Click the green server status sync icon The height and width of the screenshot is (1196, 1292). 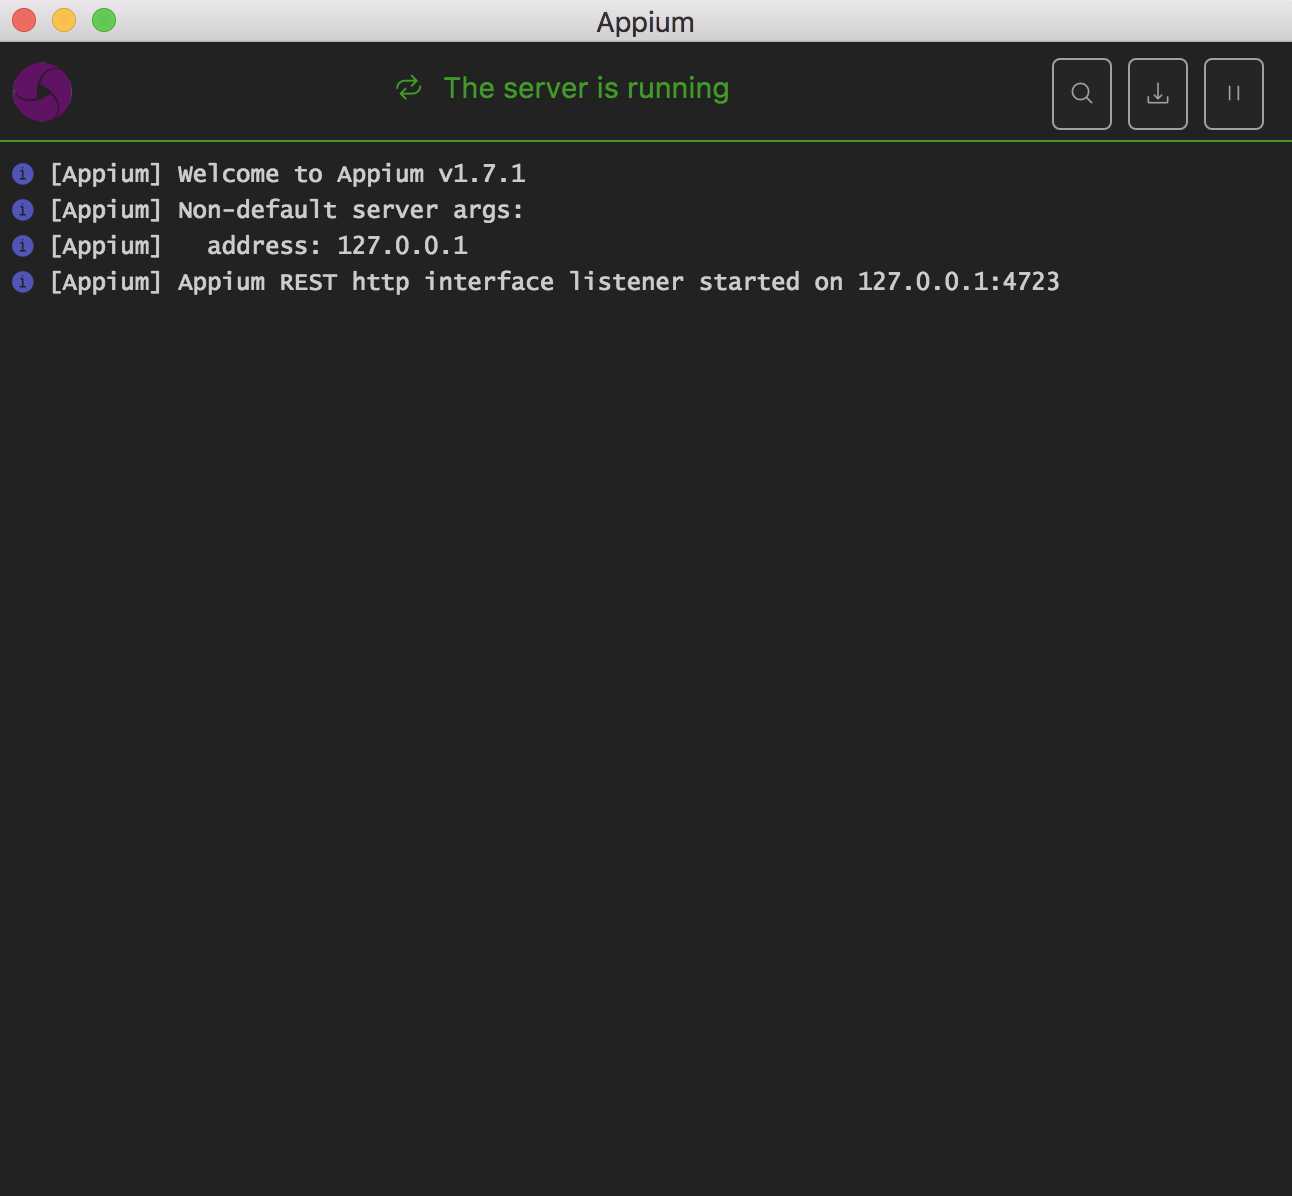click(x=409, y=88)
